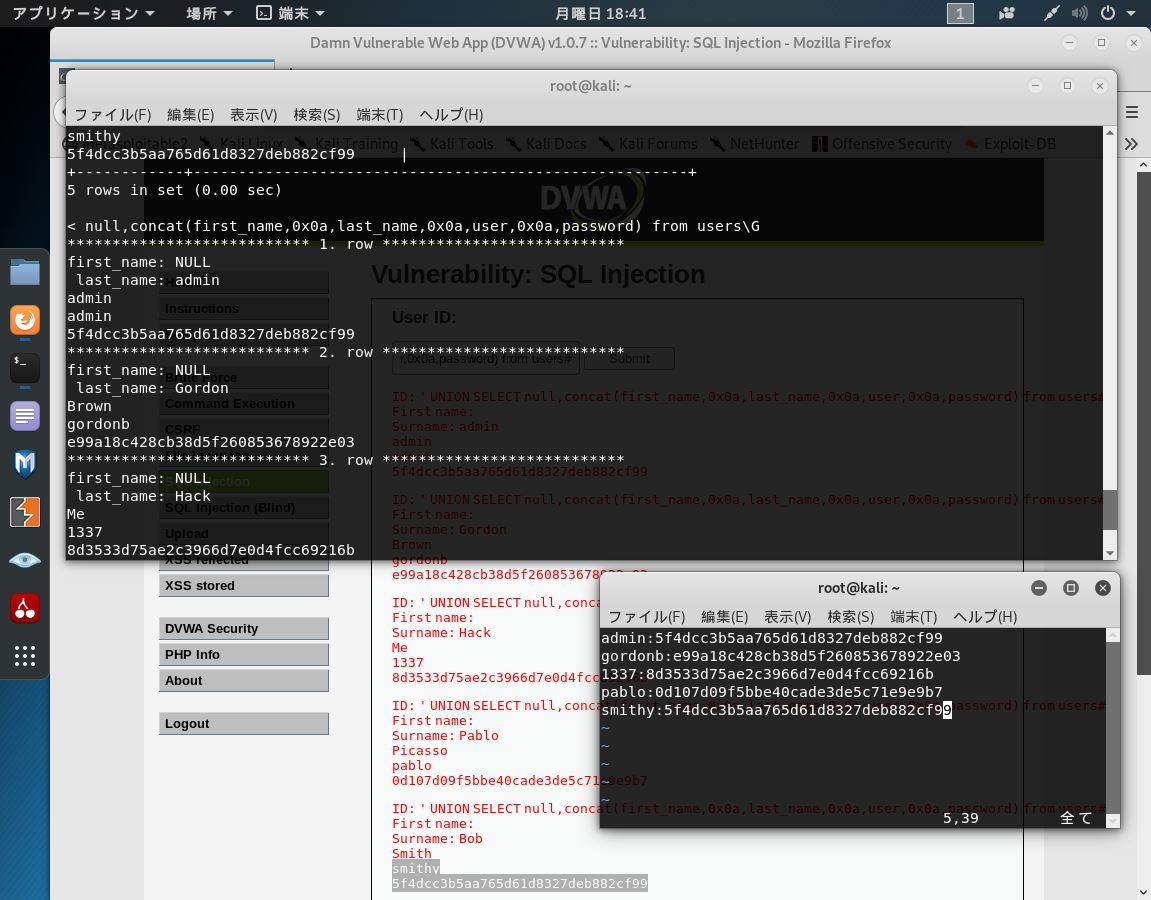Open the About page in DVWA
Image resolution: width=1151 pixels, height=900 pixels.
[x=244, y=681]
